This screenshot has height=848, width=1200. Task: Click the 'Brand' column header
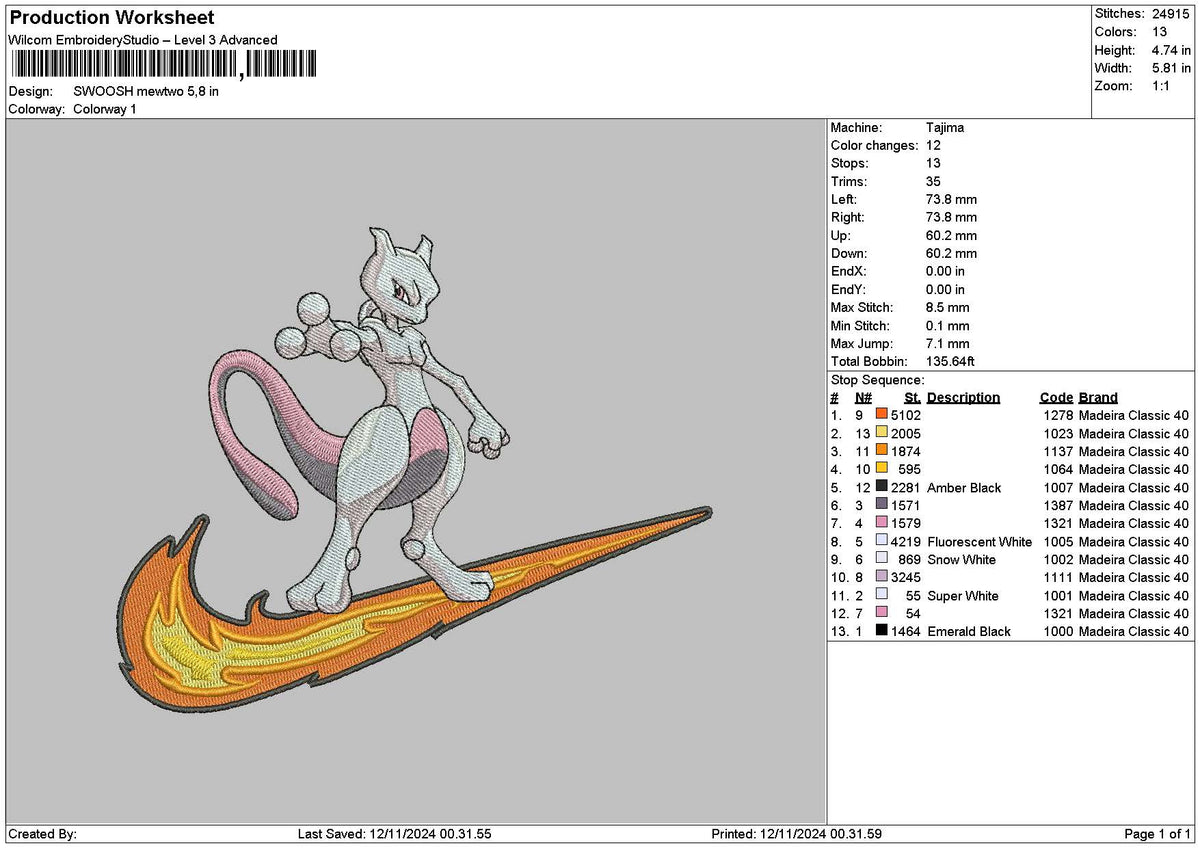(x=1098, y=398)
